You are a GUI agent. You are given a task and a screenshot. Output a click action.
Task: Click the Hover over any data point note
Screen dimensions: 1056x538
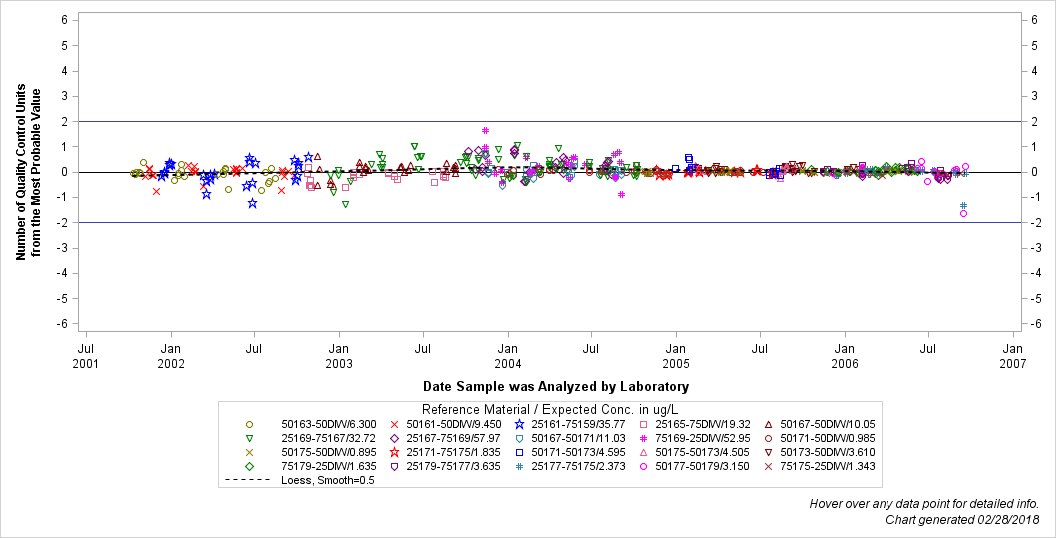coord(924,504)
